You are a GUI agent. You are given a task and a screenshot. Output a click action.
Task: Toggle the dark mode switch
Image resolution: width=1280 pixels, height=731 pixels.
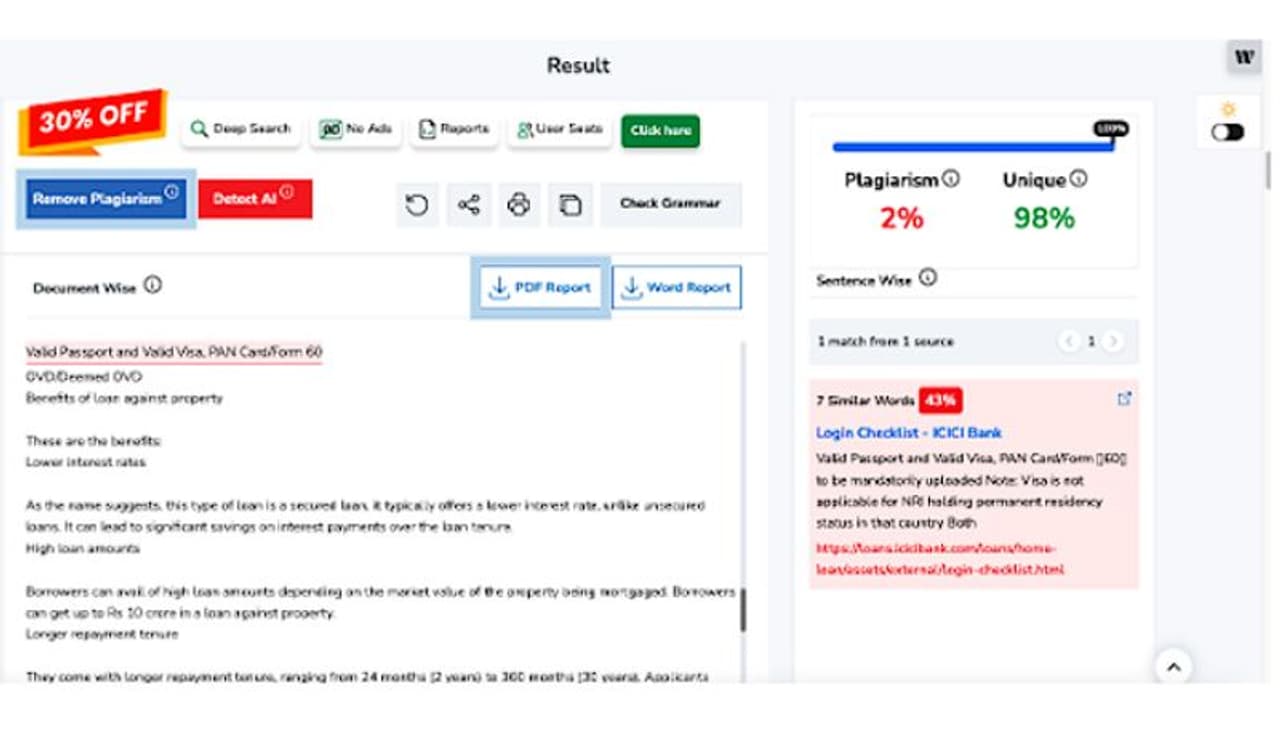click(1227, 132)
